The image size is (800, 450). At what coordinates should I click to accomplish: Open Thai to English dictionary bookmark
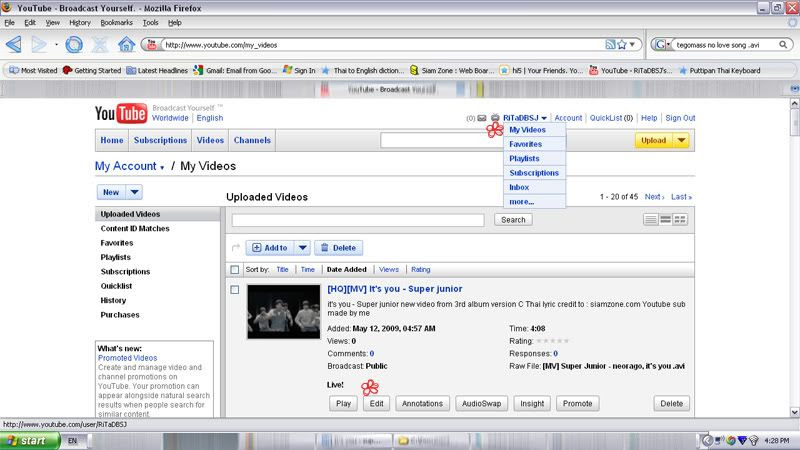363,70
